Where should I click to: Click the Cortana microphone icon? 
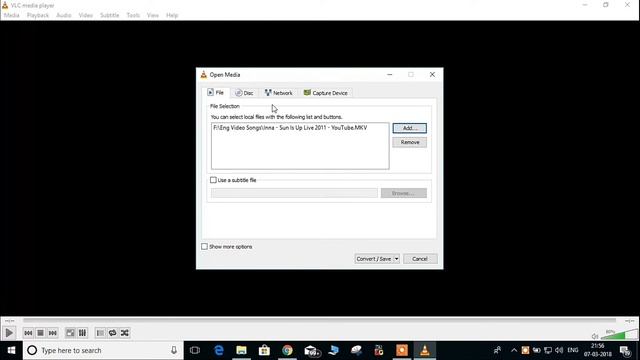point(173,350)
